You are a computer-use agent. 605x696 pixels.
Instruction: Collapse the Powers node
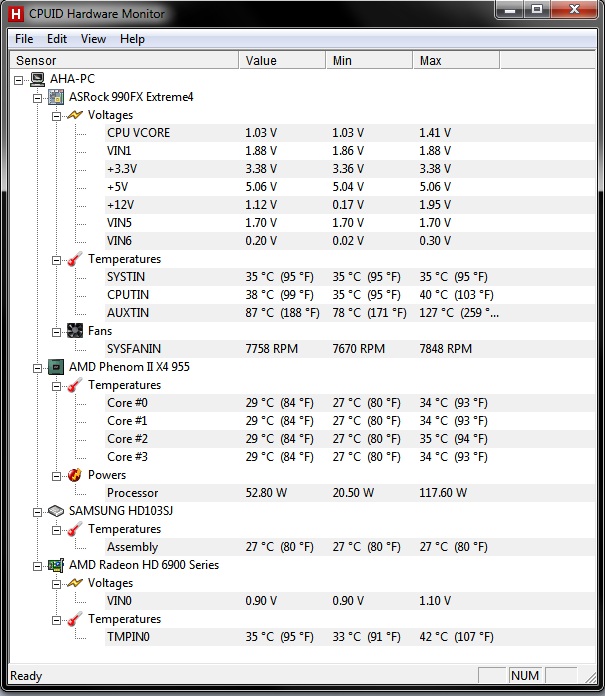pos(56,476)
